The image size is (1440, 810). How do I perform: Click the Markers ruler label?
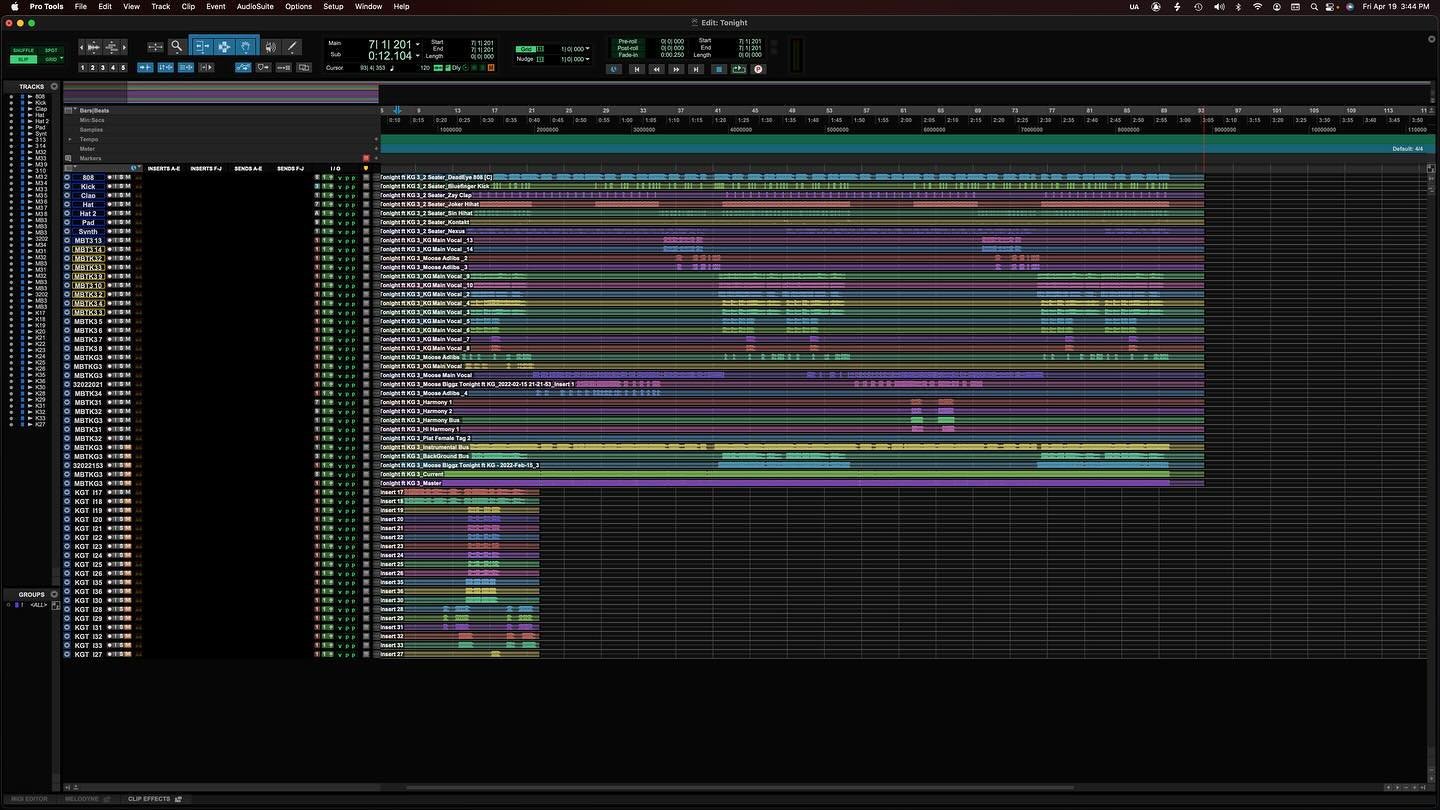[x=90, y=158]
